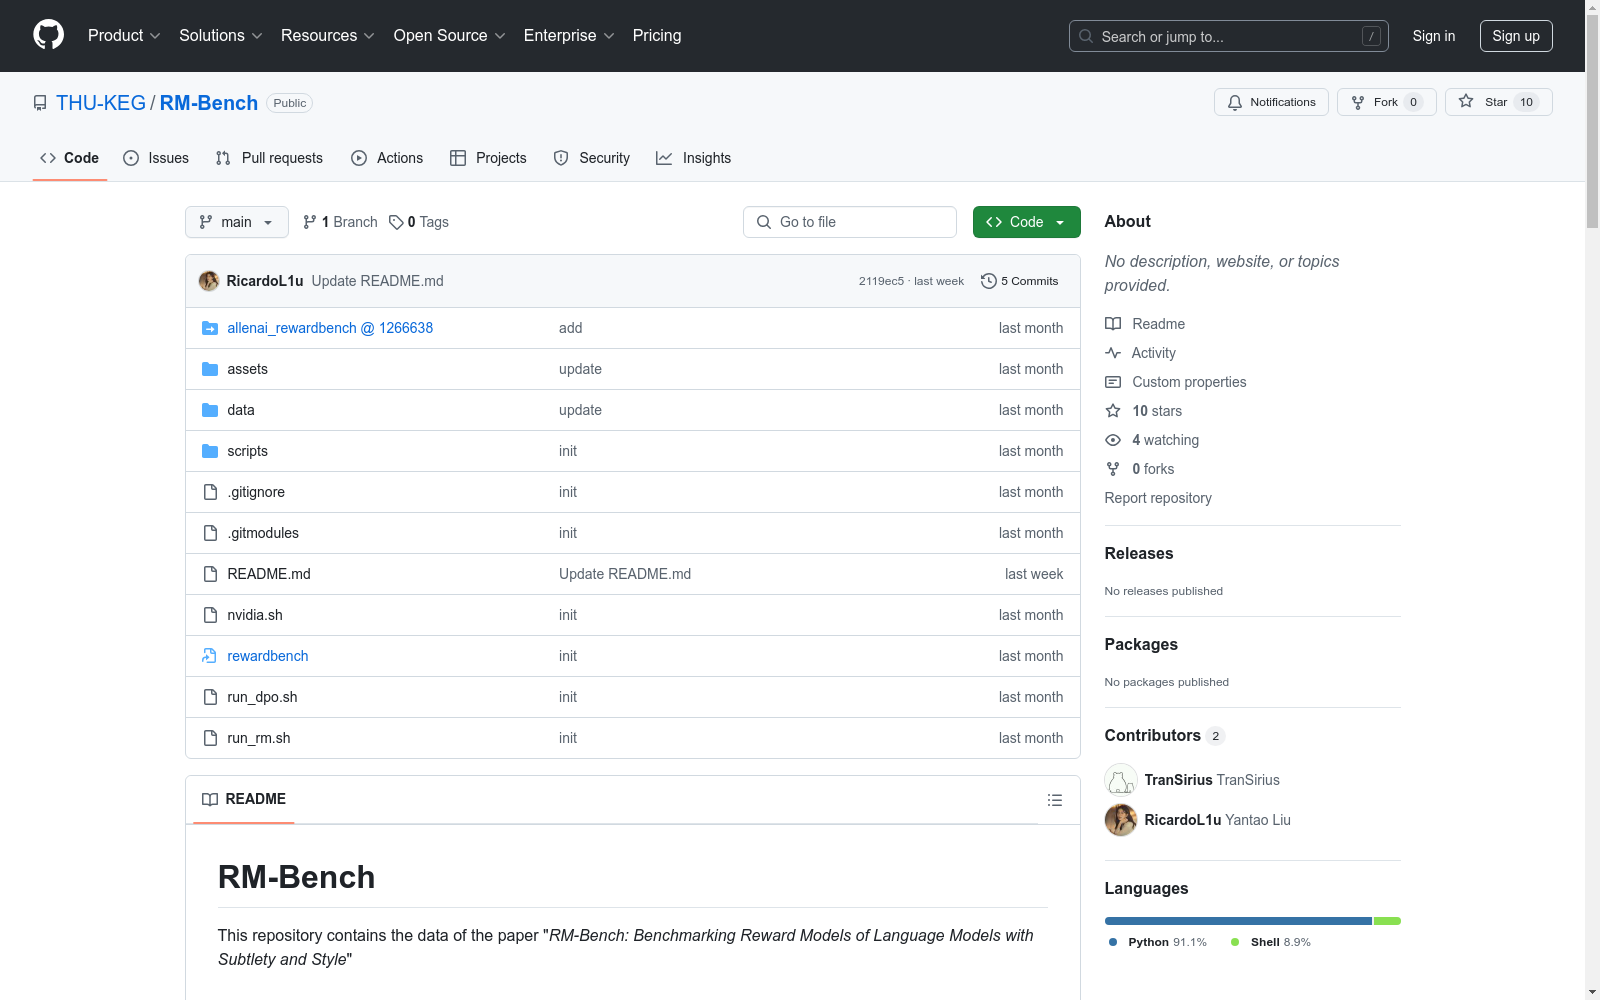Click the Activity pulse icon
The width and height of the screenshot is (1600, 1000).
pyautogui.click(x=1113, y=353)
